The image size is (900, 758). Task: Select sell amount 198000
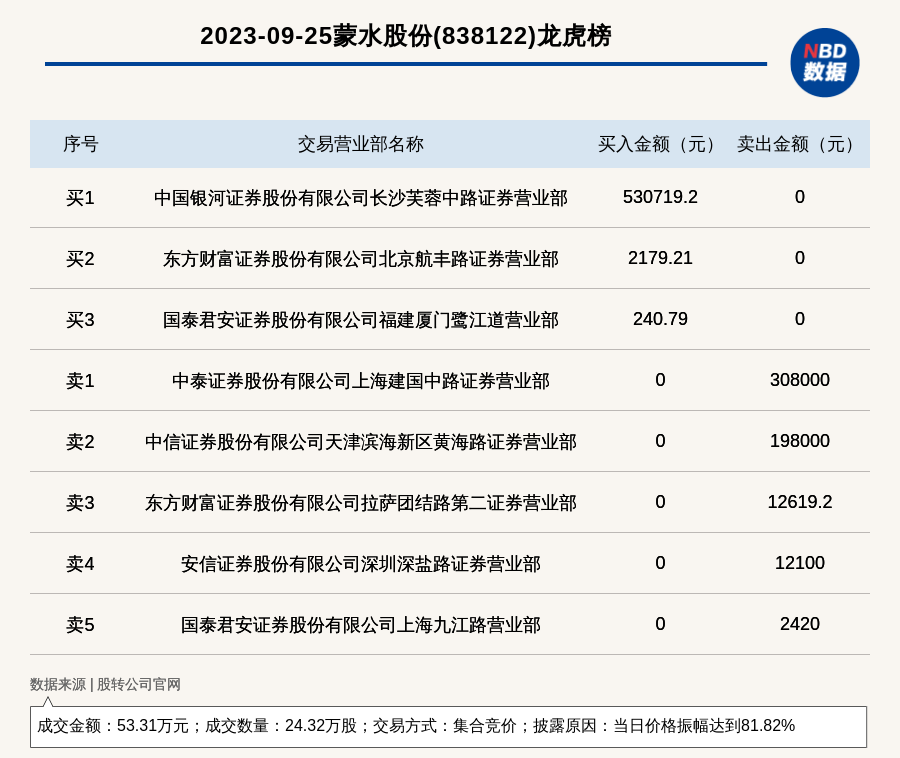pyautogui.click(x=800, y=441)
